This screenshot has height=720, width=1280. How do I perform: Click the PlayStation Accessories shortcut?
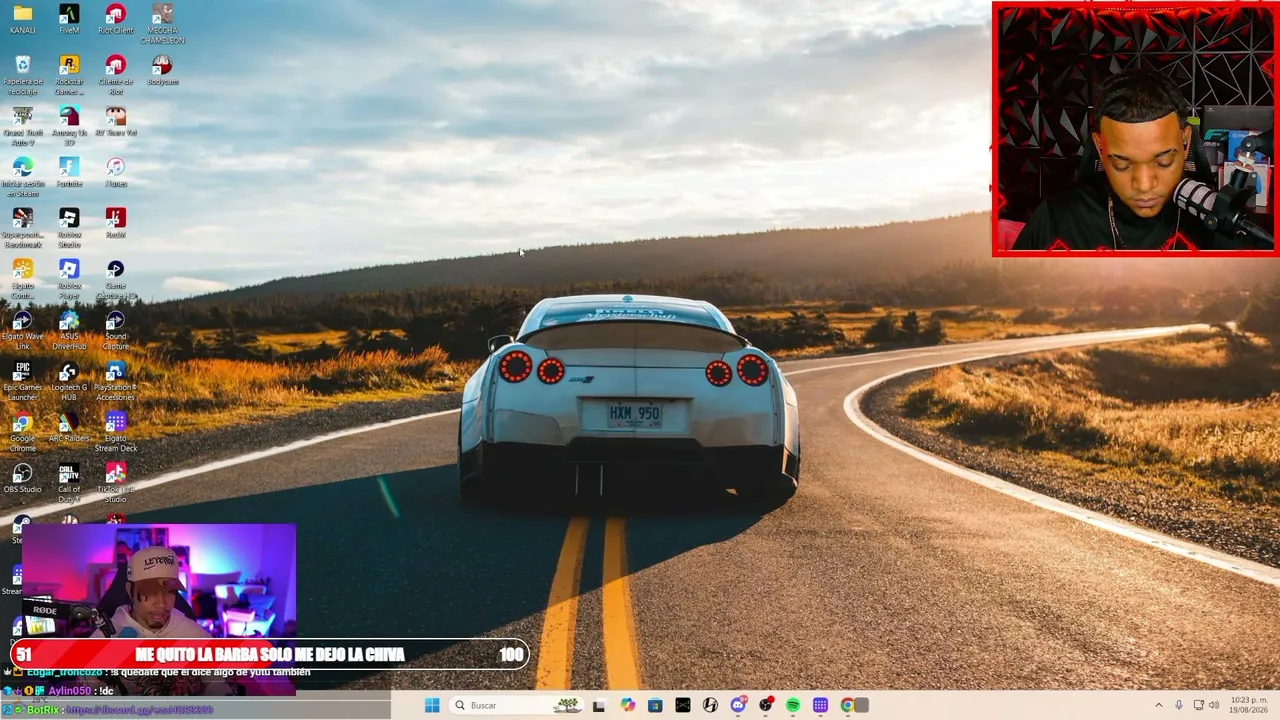click(x=115, y=381)
